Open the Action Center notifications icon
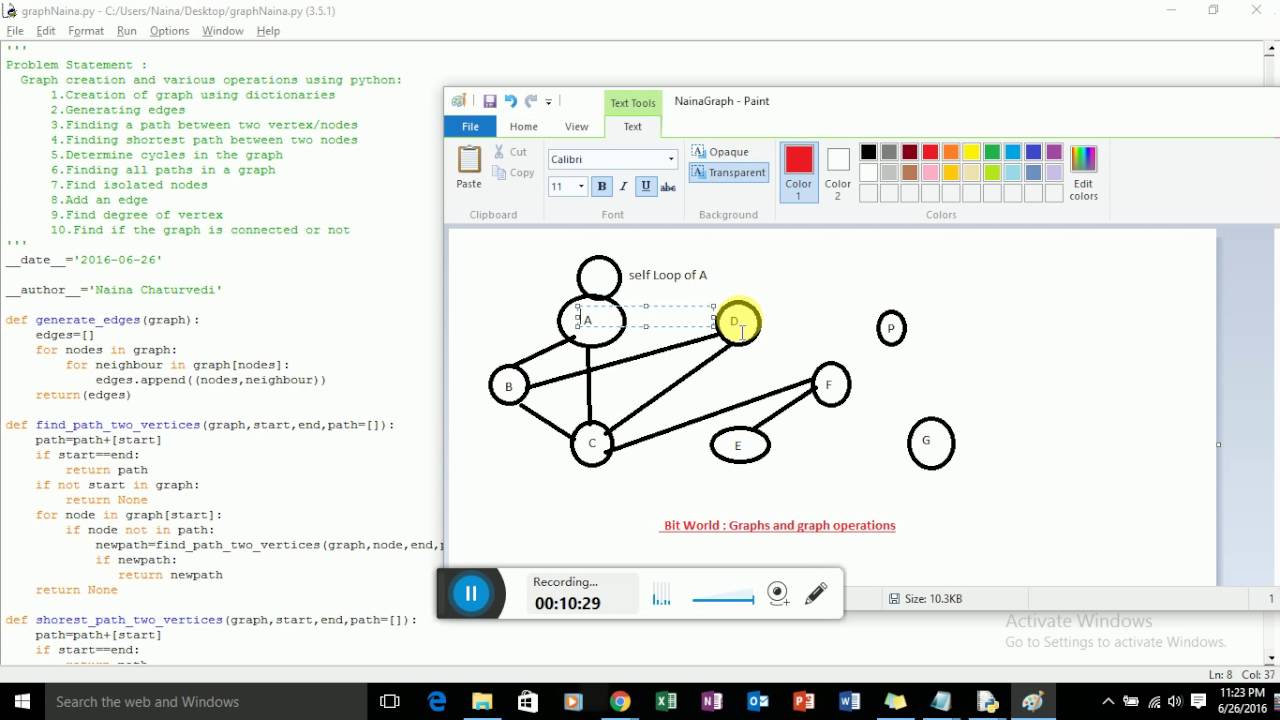 tap(1199, 701)
